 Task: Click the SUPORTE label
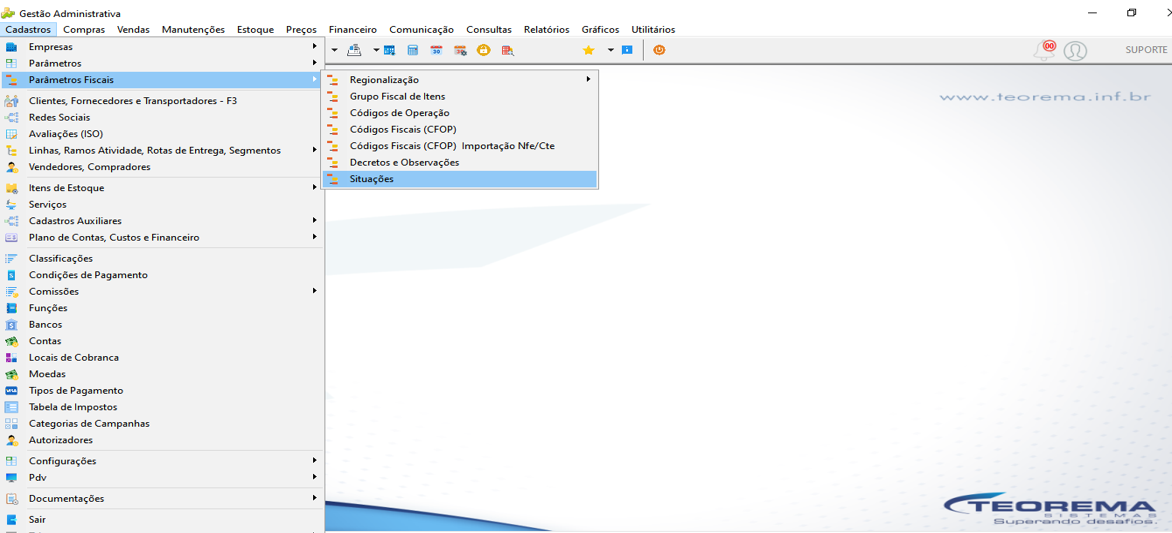click(x=1147, y=49)
